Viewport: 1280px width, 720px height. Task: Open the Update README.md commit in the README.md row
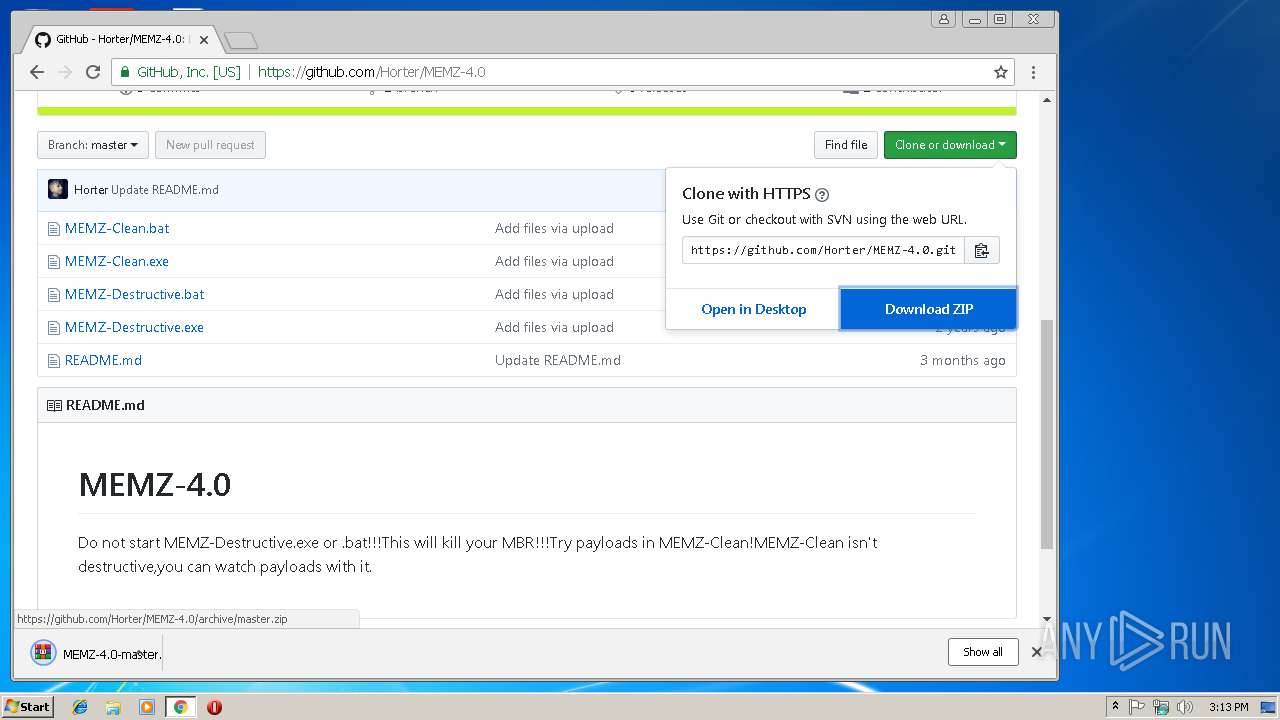coord(558,360)
